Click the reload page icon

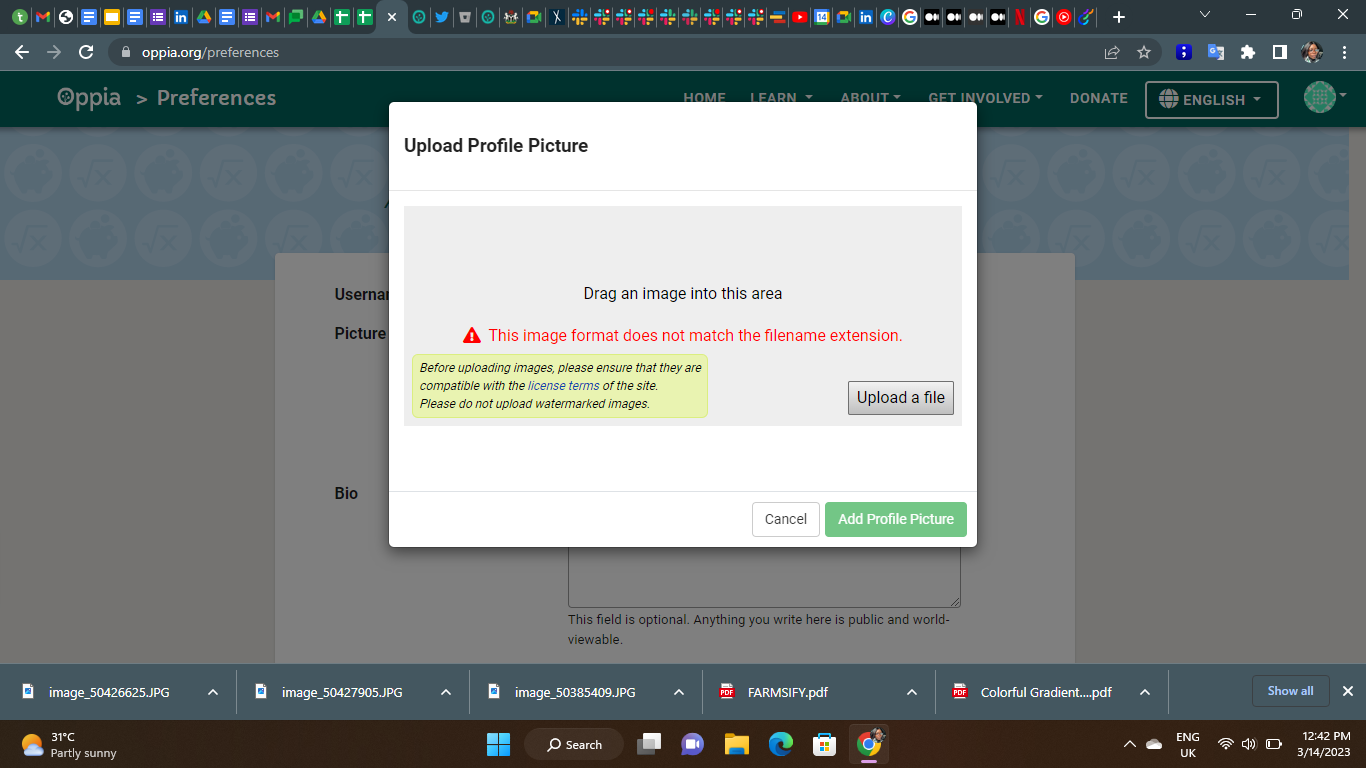[x=85, y=51]
